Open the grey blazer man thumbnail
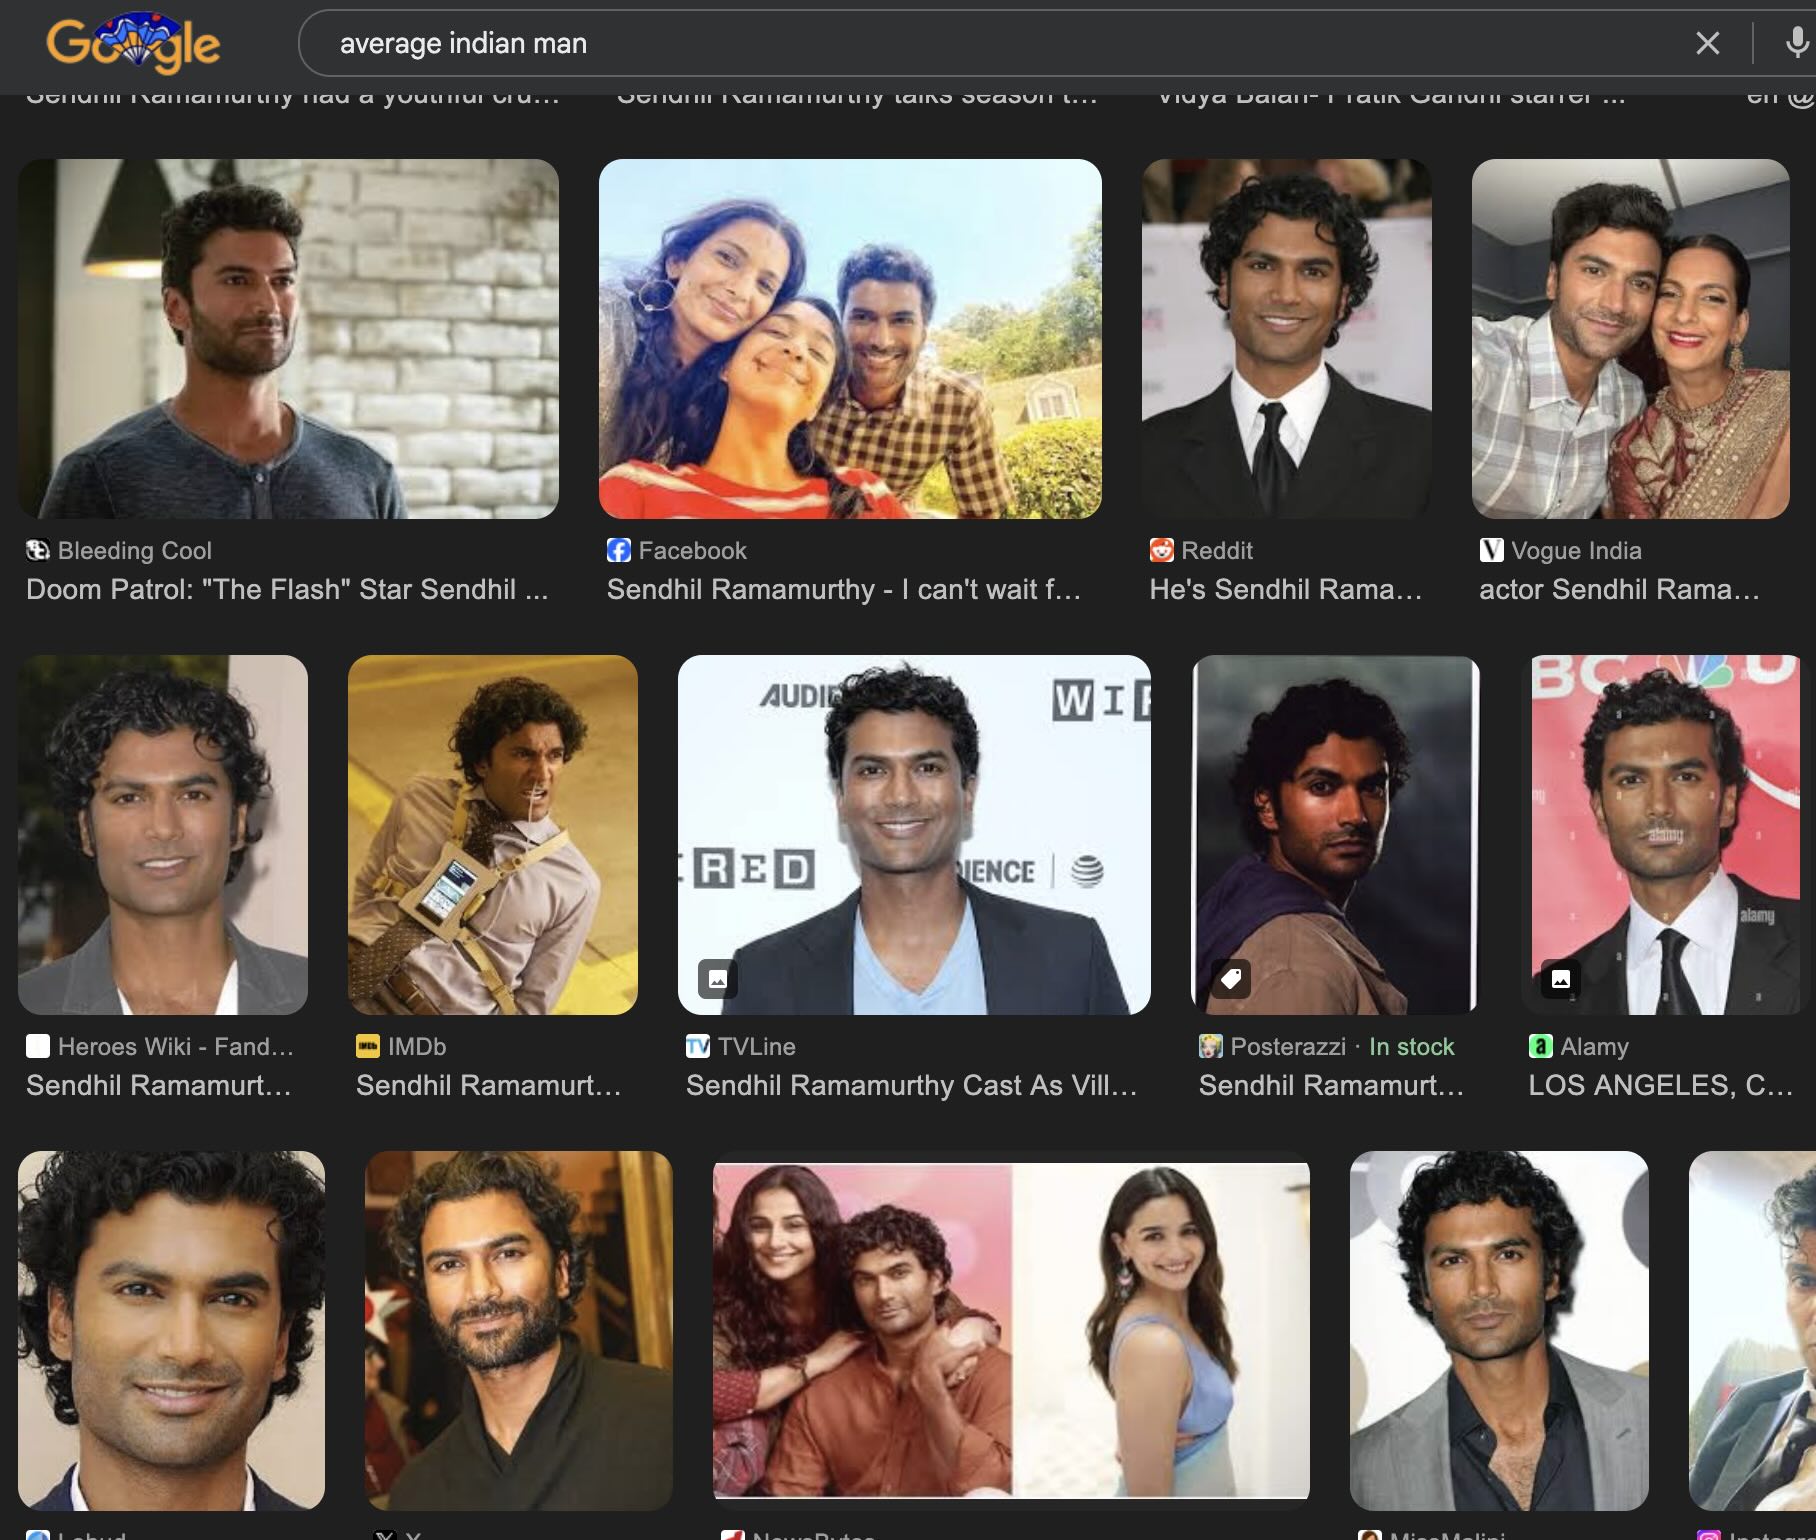This screenshot has width=1816, height=1540. click(1499, 1331)
